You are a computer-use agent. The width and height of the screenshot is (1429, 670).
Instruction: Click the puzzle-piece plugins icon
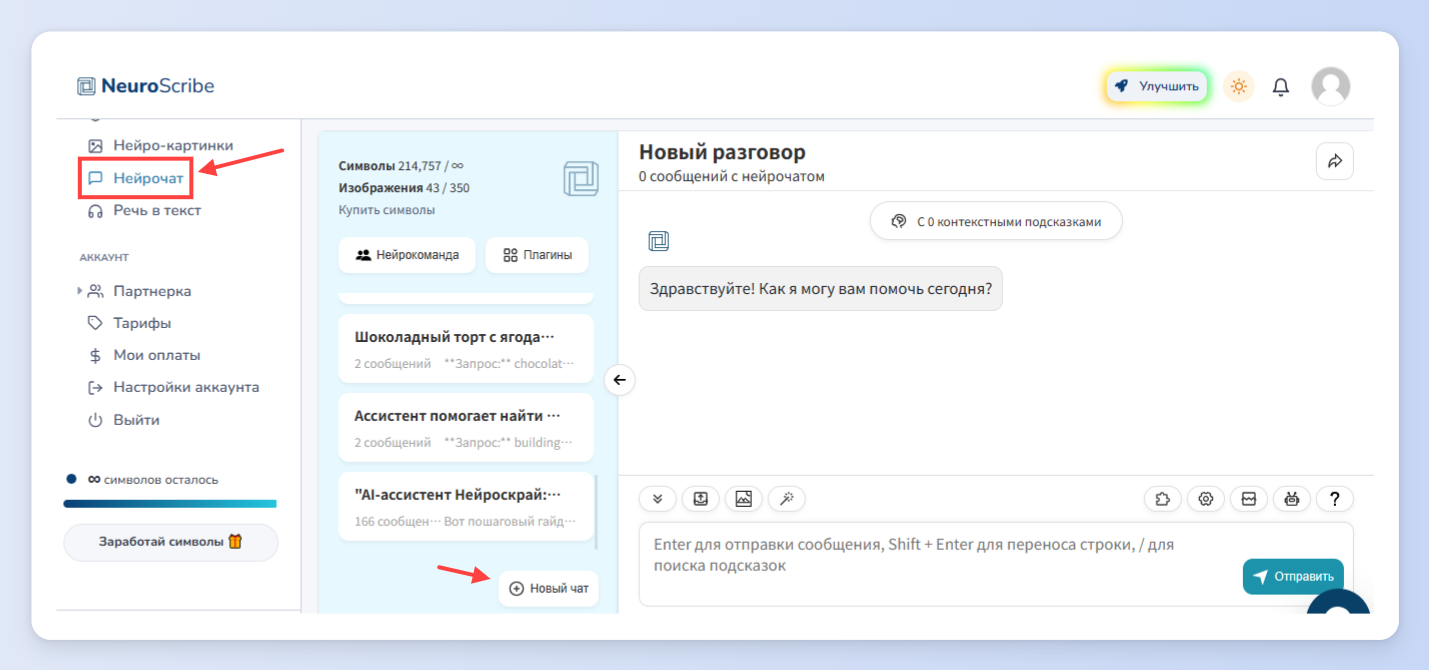tap(1163, 498)
